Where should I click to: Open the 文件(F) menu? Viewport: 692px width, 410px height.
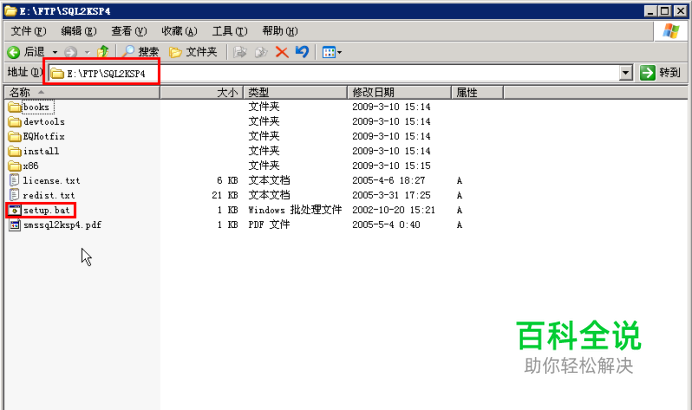click(x=28, y=31)
